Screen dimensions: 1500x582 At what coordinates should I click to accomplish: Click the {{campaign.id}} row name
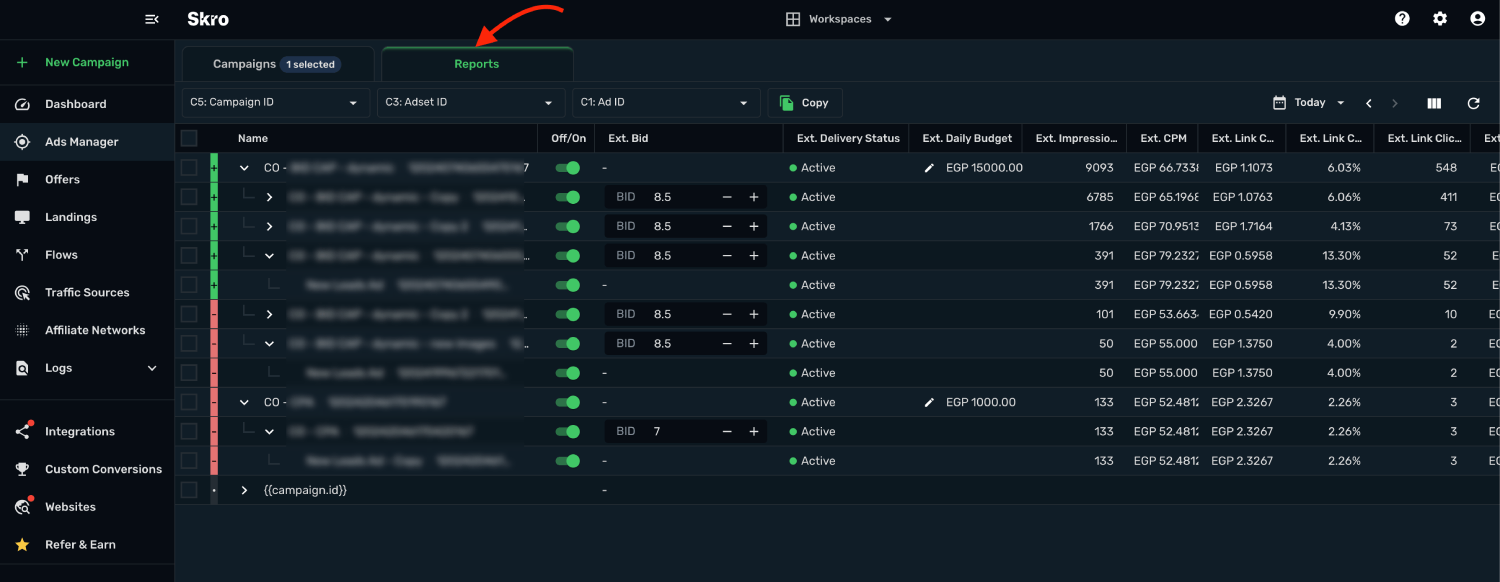305,490
